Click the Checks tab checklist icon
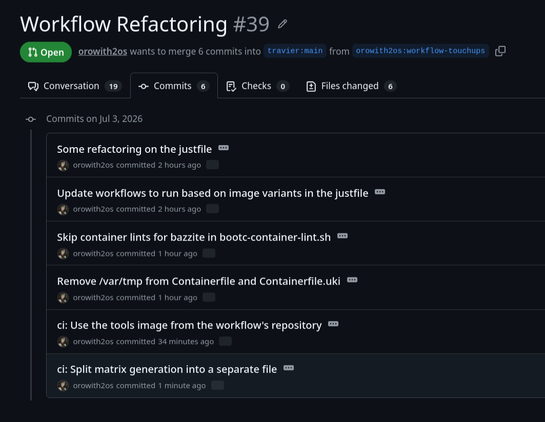Viewport: 545px width, 422px height. point(231,86)
